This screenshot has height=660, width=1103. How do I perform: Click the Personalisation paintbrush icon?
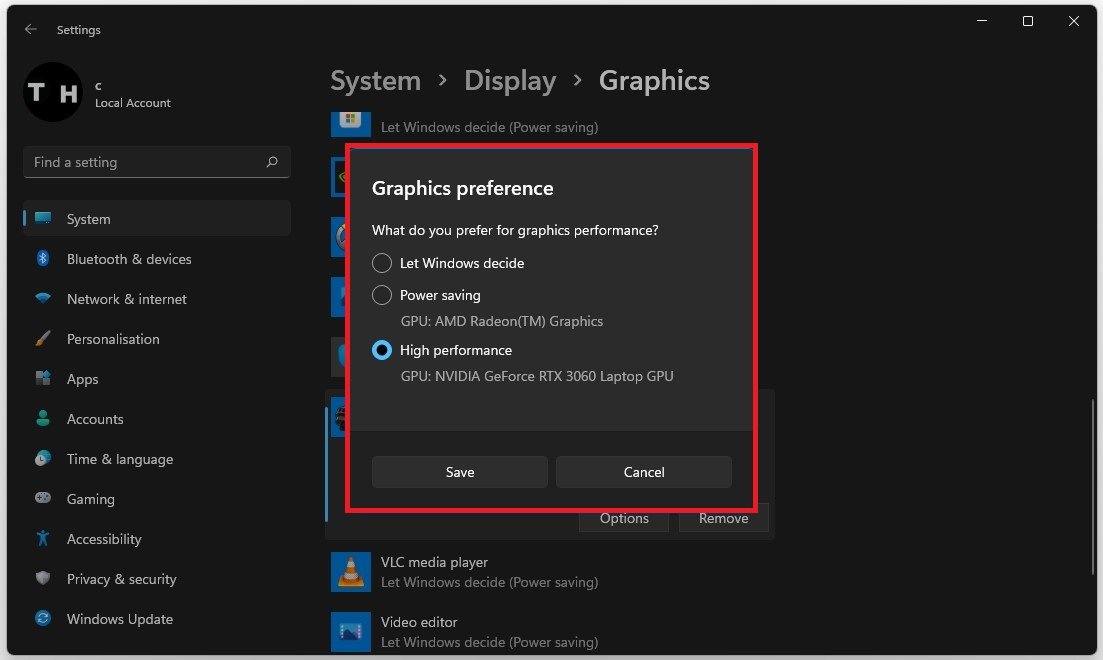pos(43,339)
